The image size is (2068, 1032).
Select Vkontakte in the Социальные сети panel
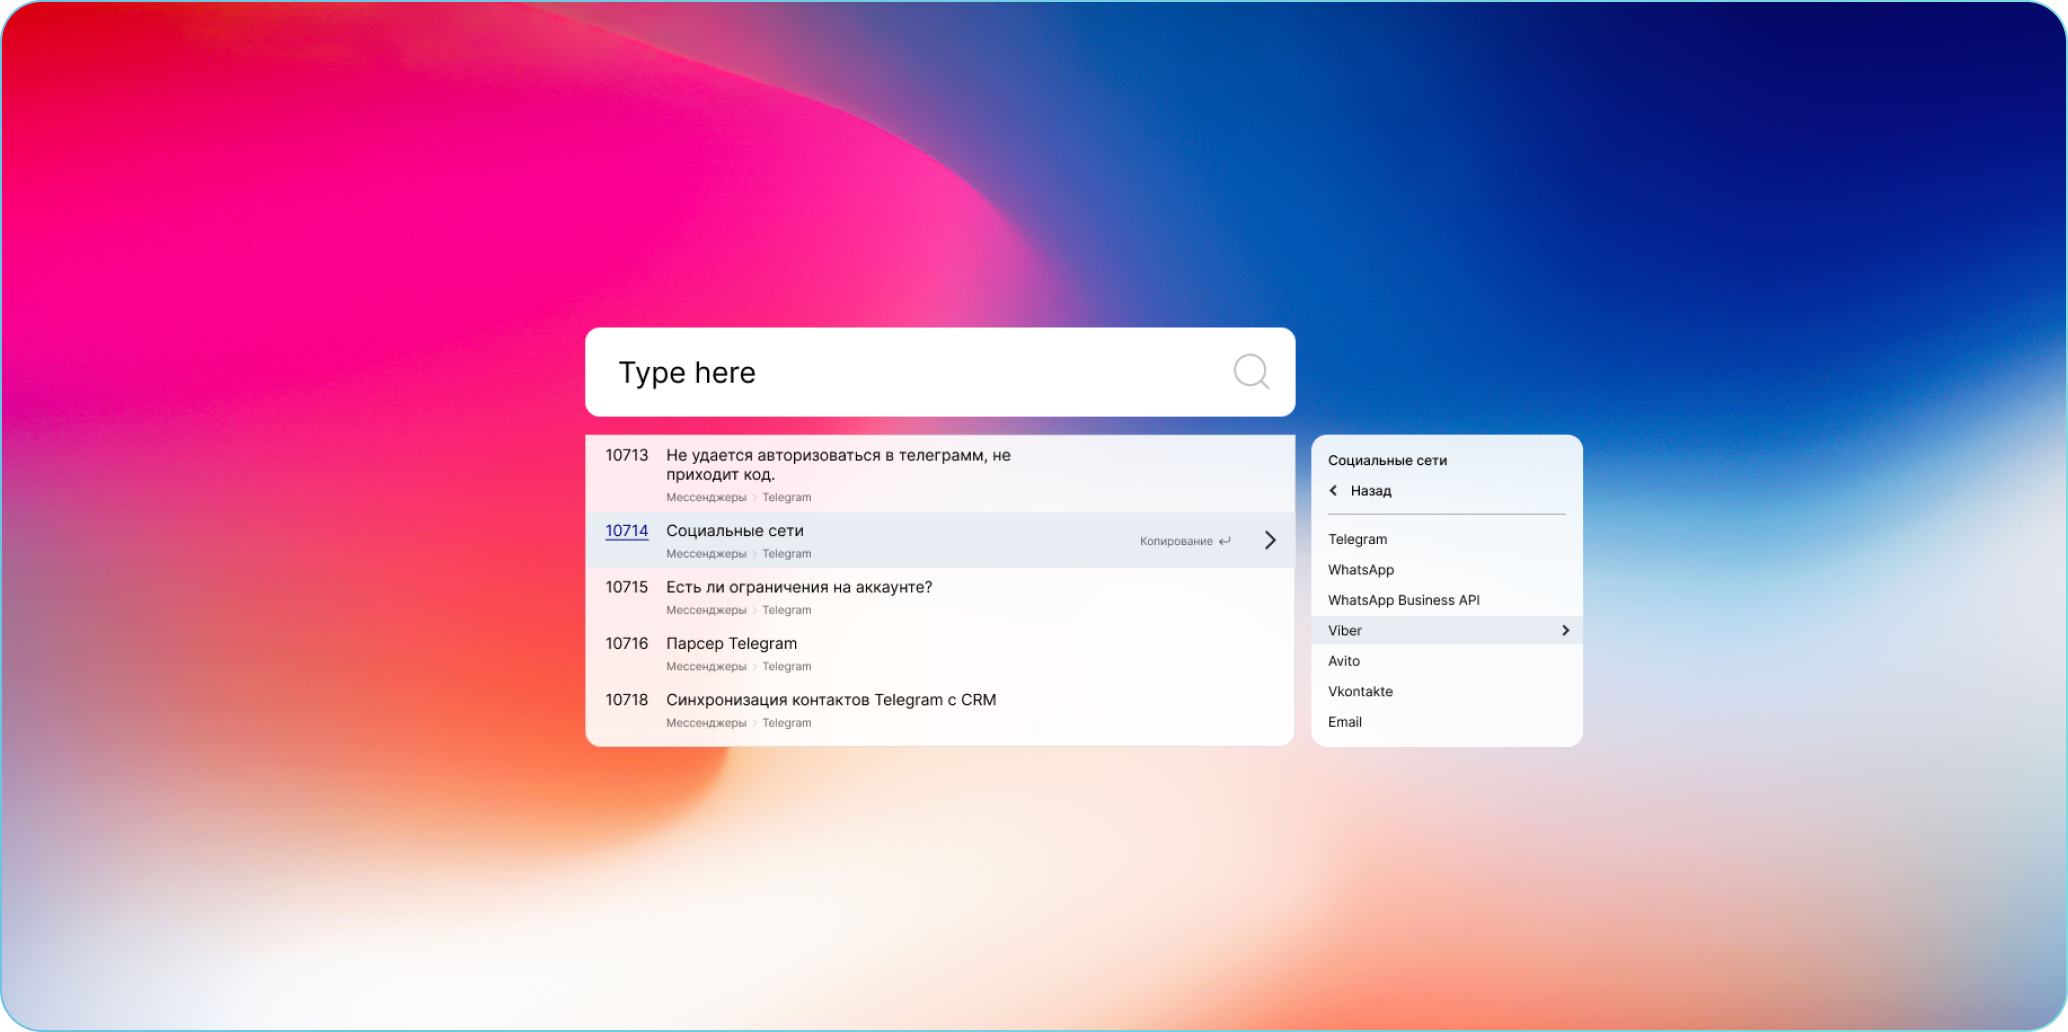click(x=1360, y=691)
